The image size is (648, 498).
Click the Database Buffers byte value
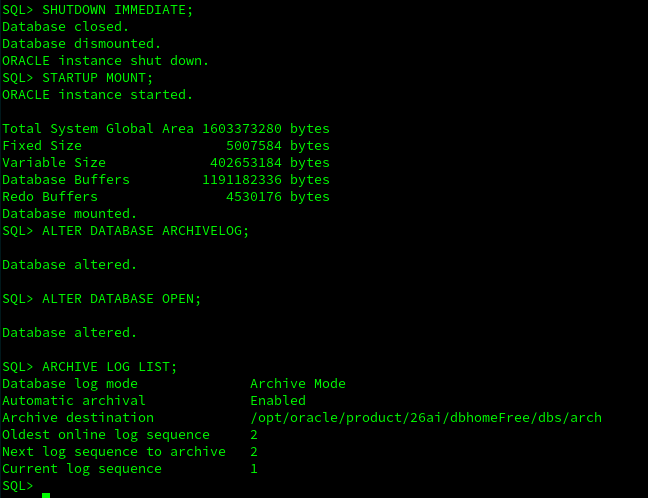[242, 180]
